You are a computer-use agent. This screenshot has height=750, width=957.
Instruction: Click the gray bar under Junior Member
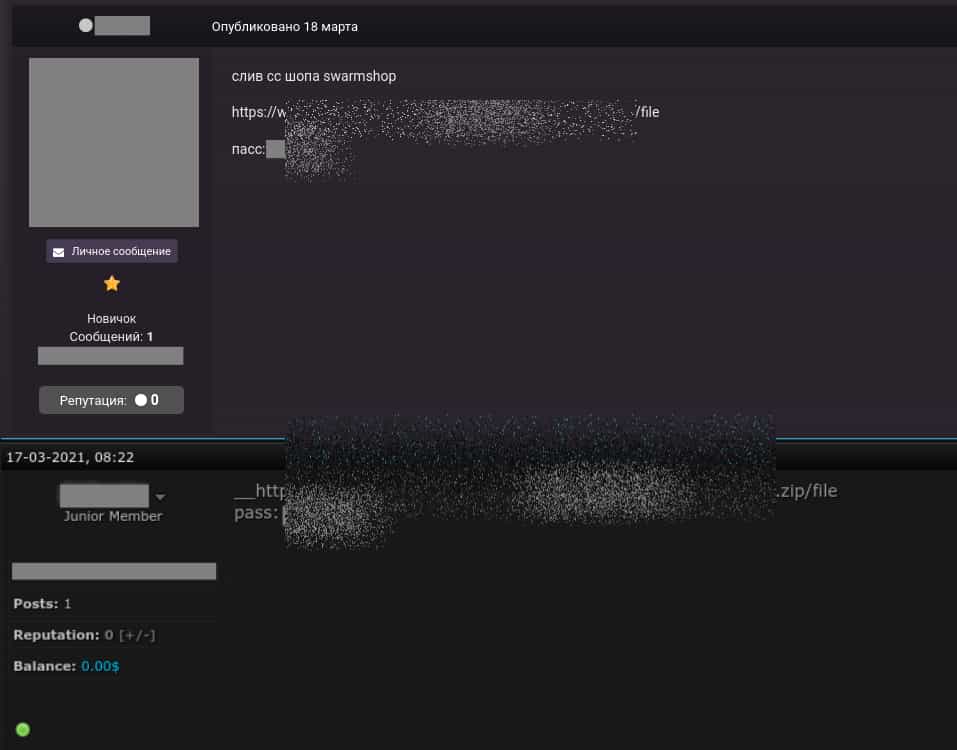[114, 571]
